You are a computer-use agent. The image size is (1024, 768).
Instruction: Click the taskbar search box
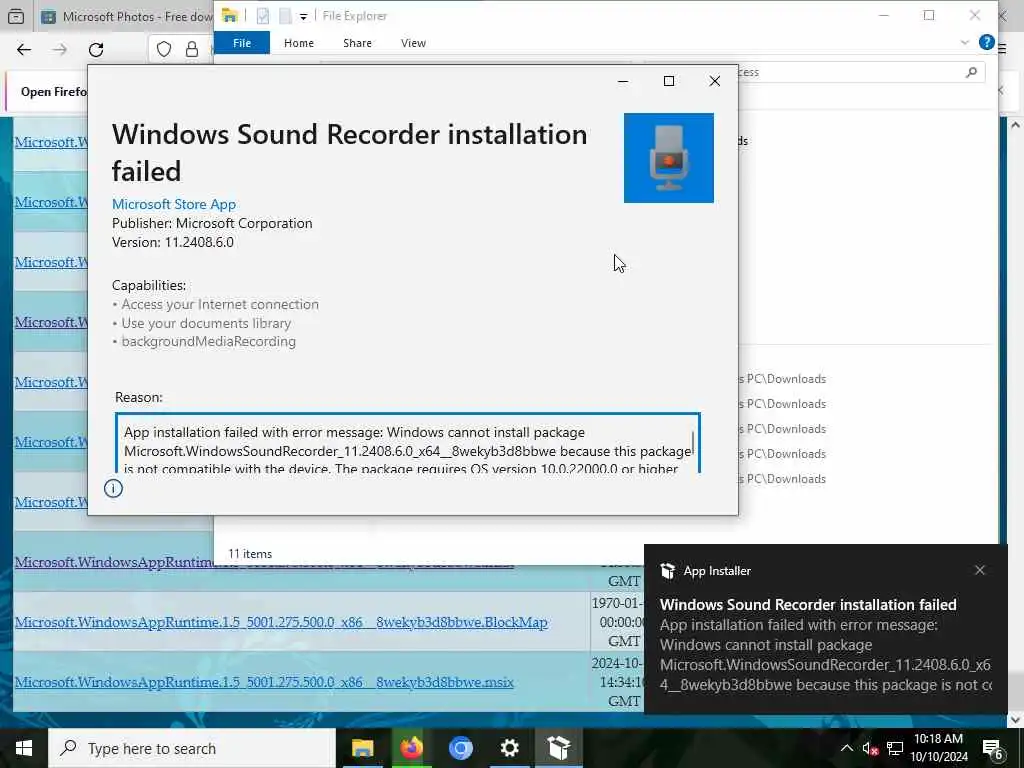192,748
